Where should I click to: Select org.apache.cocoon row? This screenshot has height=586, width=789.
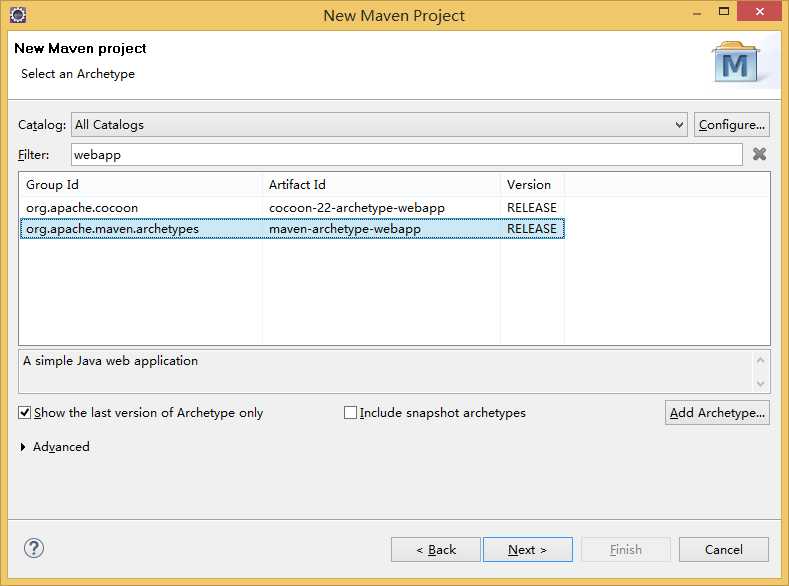(x=292, y=208)
